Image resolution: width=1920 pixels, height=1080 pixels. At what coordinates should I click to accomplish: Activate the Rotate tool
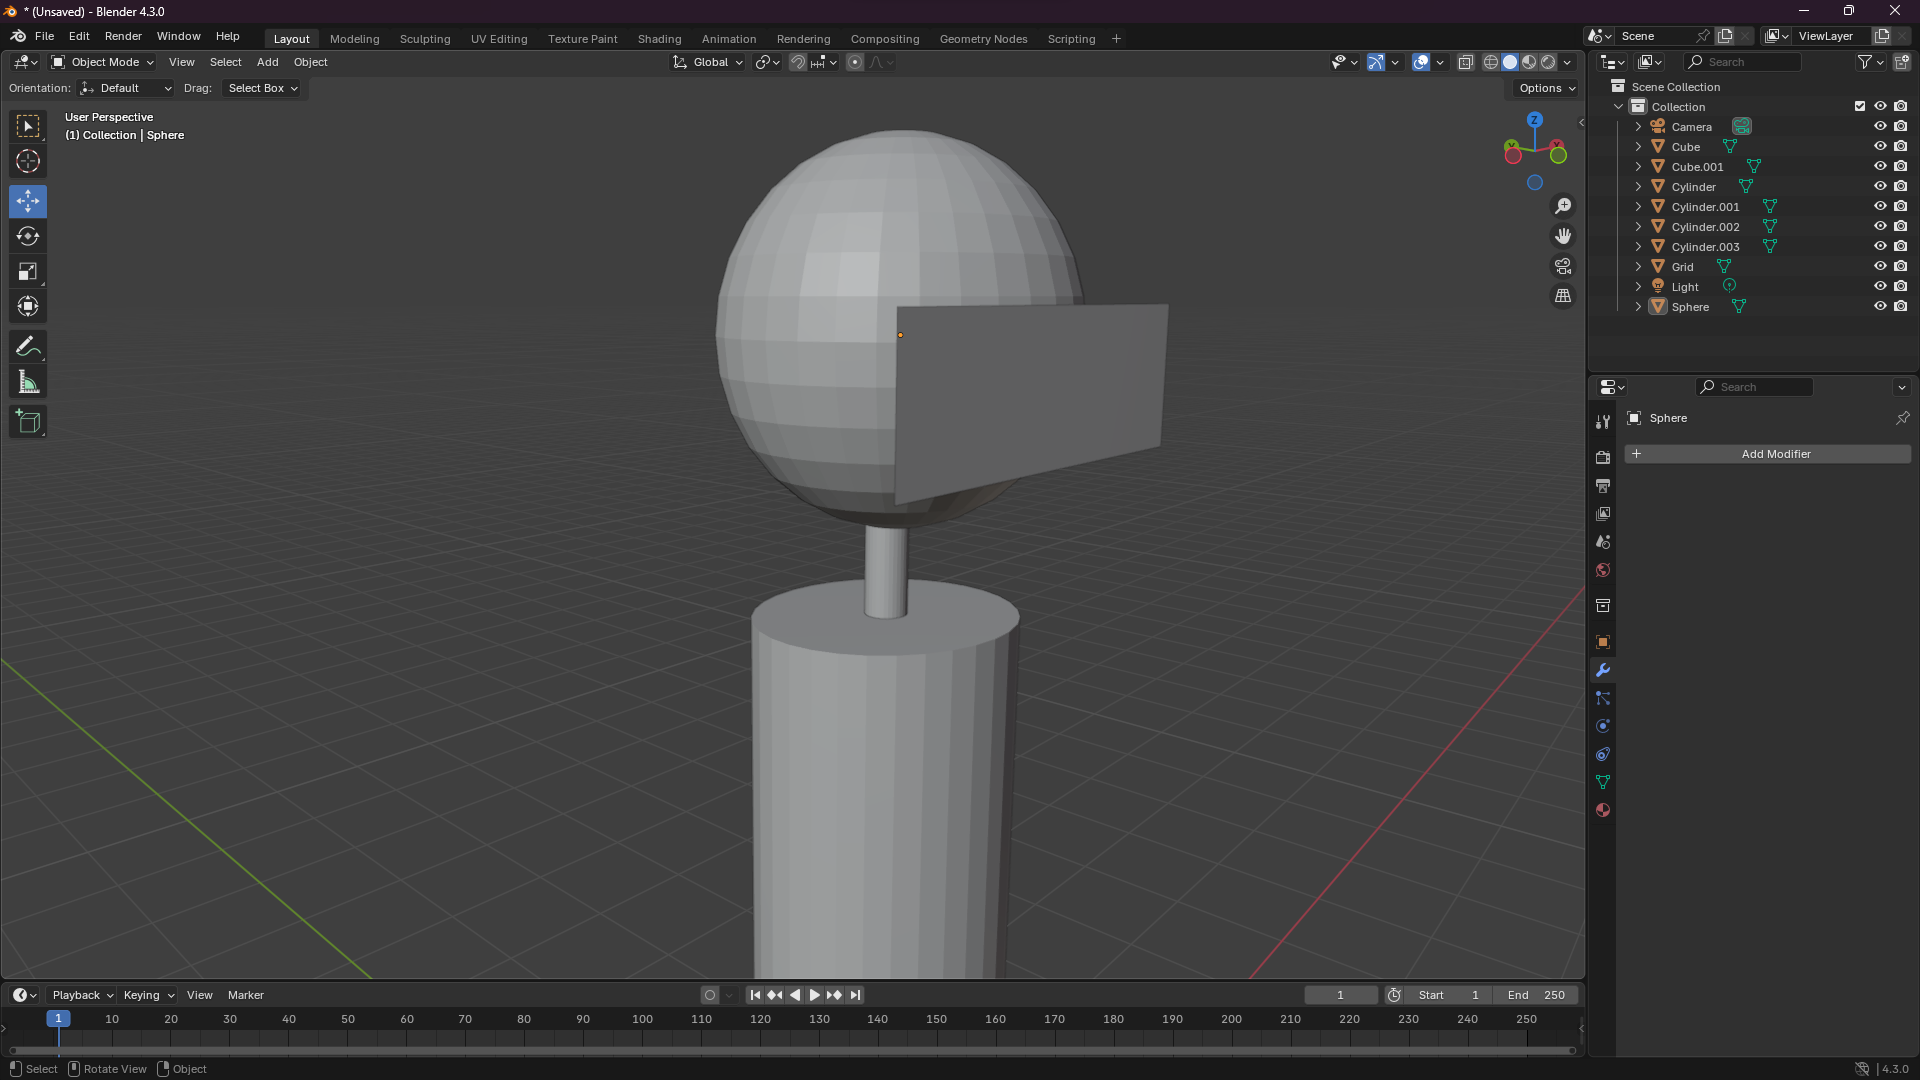[x=28, y=237]
